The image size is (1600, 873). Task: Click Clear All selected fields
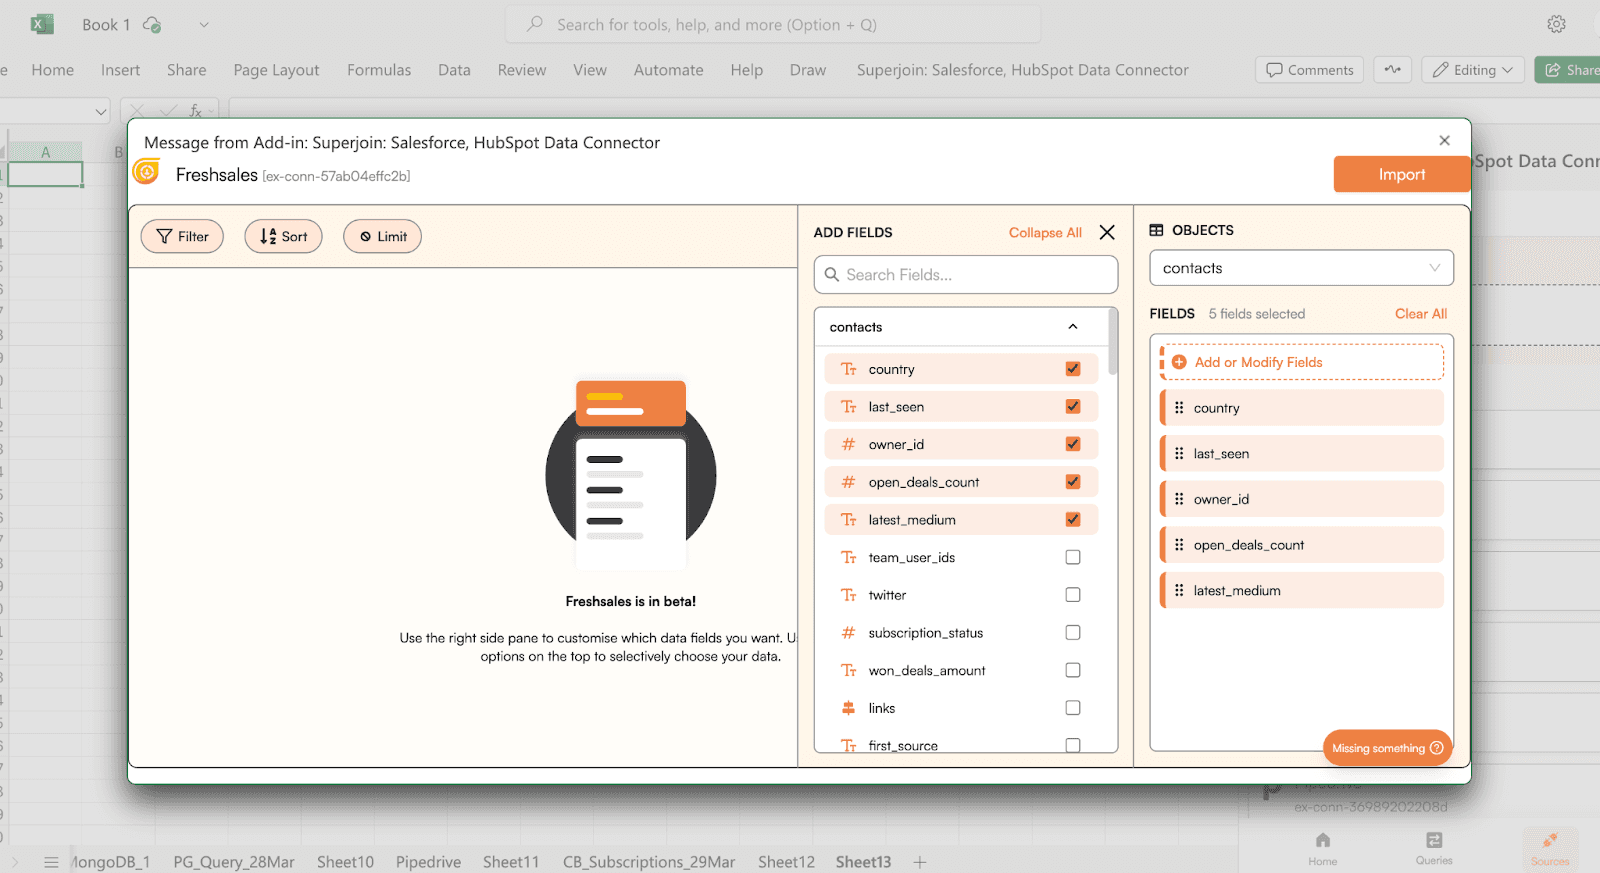1421,313
